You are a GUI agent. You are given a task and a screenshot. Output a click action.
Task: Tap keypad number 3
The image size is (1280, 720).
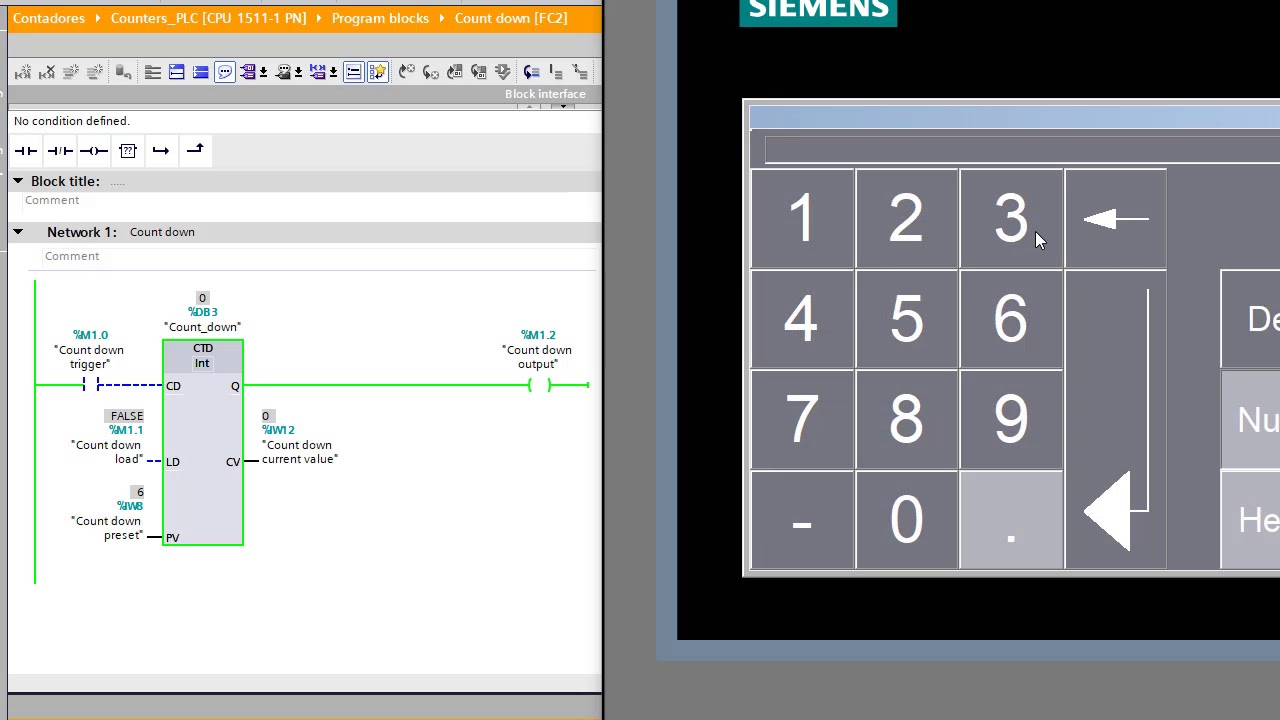click(1011, 219)
